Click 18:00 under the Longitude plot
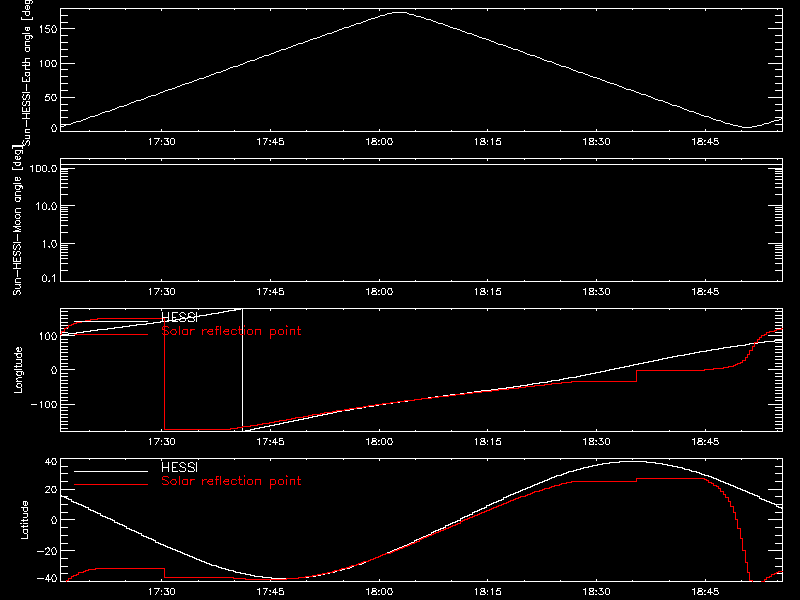Viewport: 800px width, 600px height. tap(379, 442)
